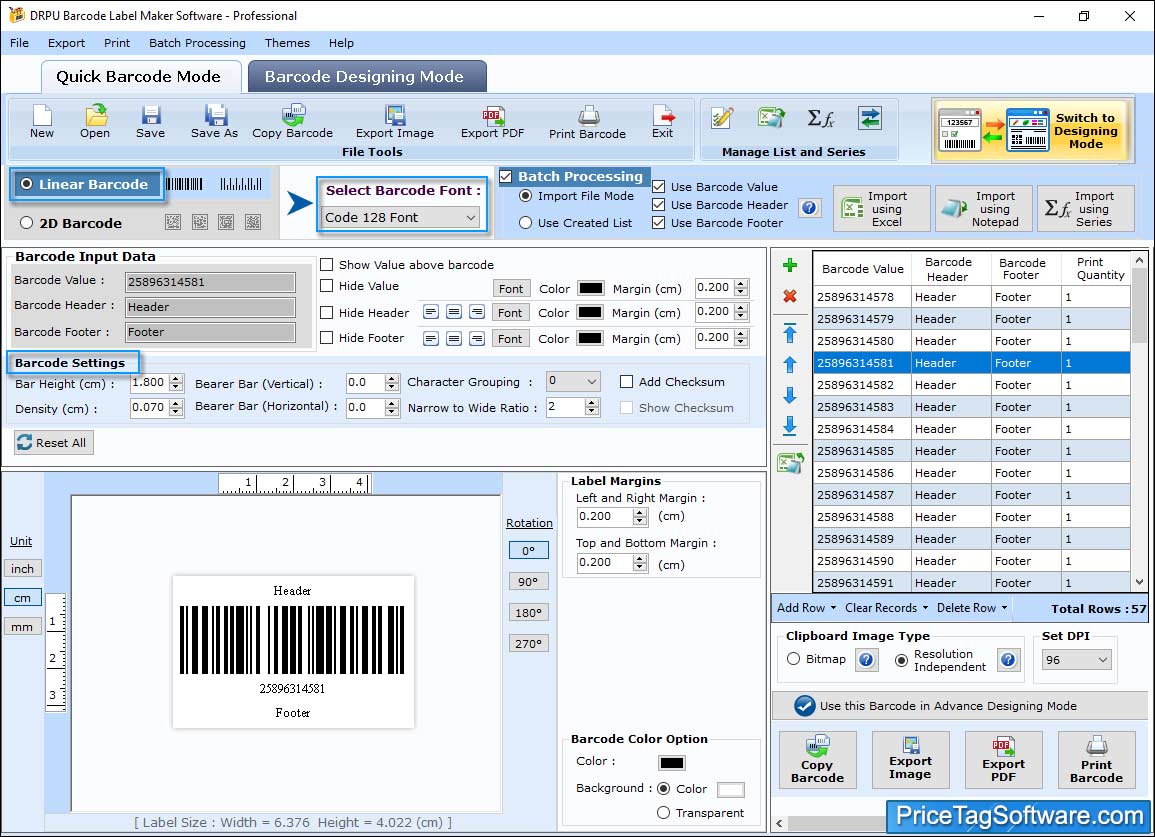The image size is (1155, 837).
Task: Click Switch to Designing Mode
Action: click(x=1033, y=130)
